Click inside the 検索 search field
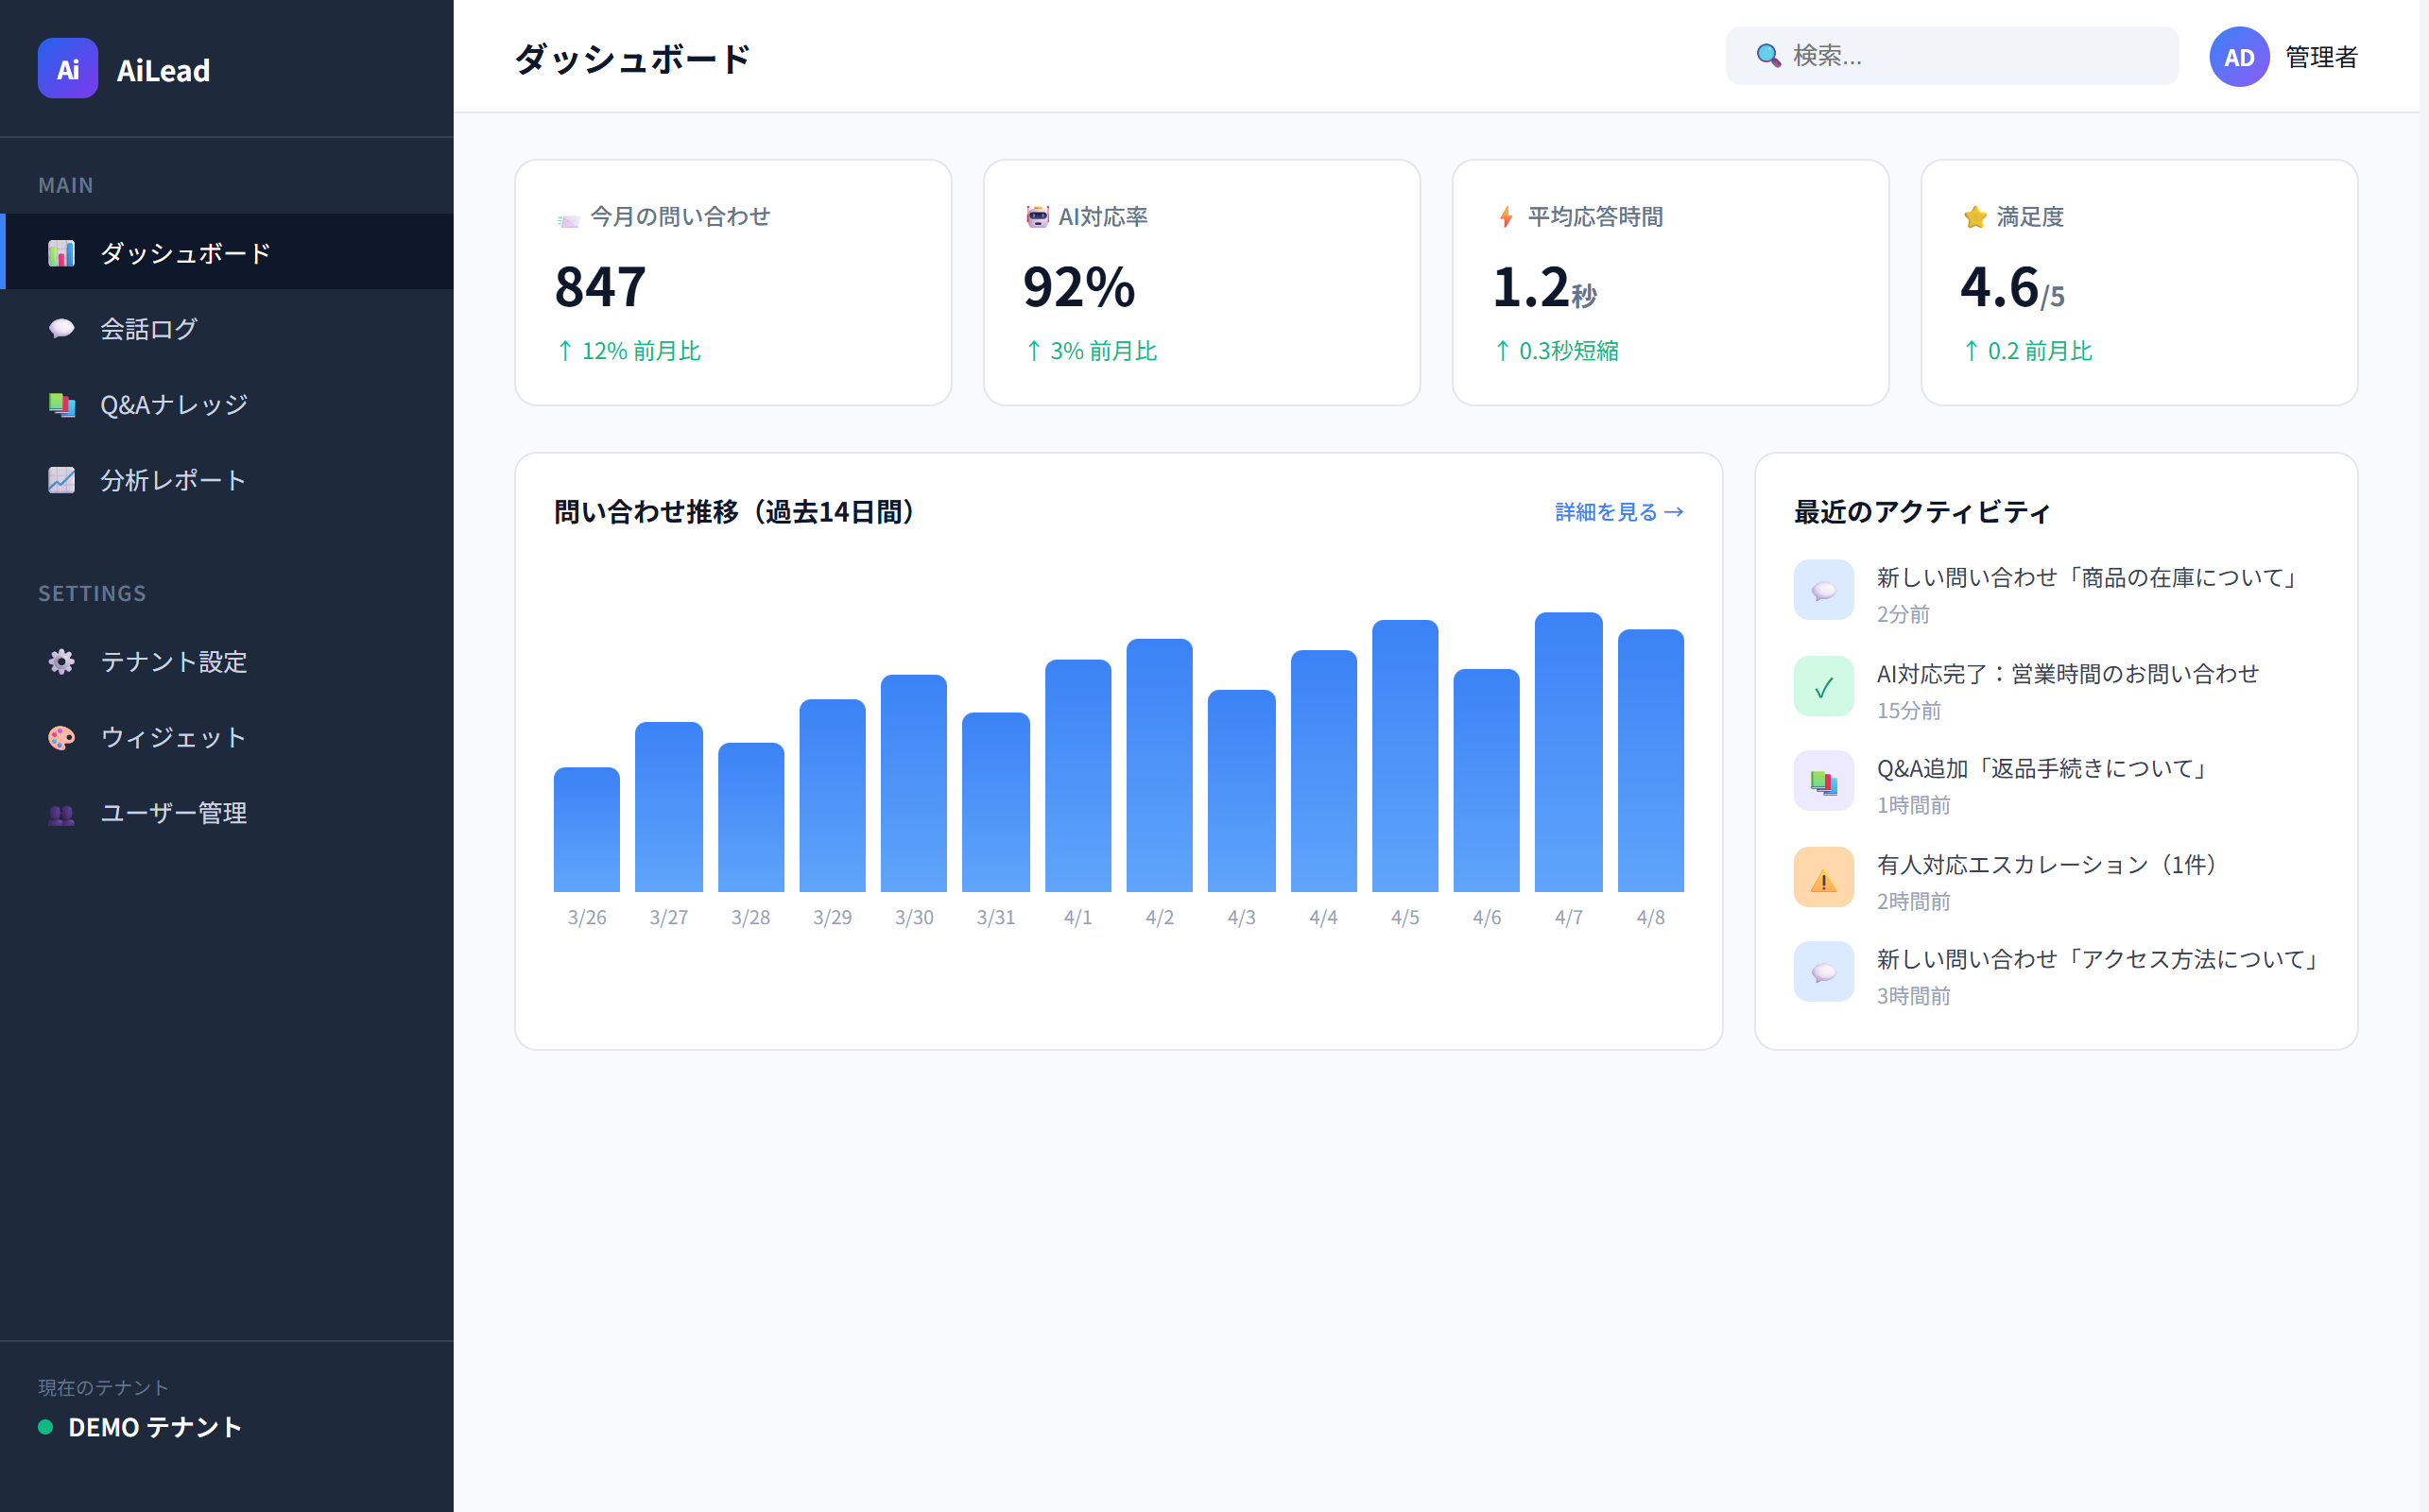The width and height of the screenshot is (2429, 1512). pos(1950,56)
